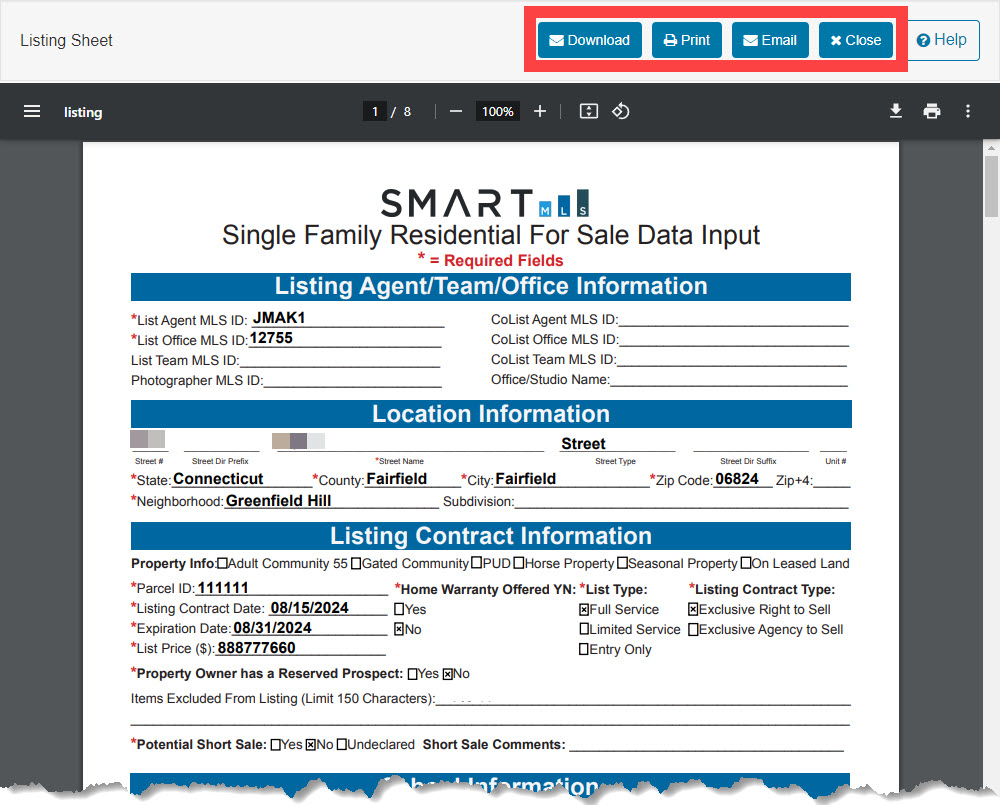The height and width of the screenshot is (805, 1000).
Task: Toggle Reserved Prospect No checkbox
Action: 448,674
